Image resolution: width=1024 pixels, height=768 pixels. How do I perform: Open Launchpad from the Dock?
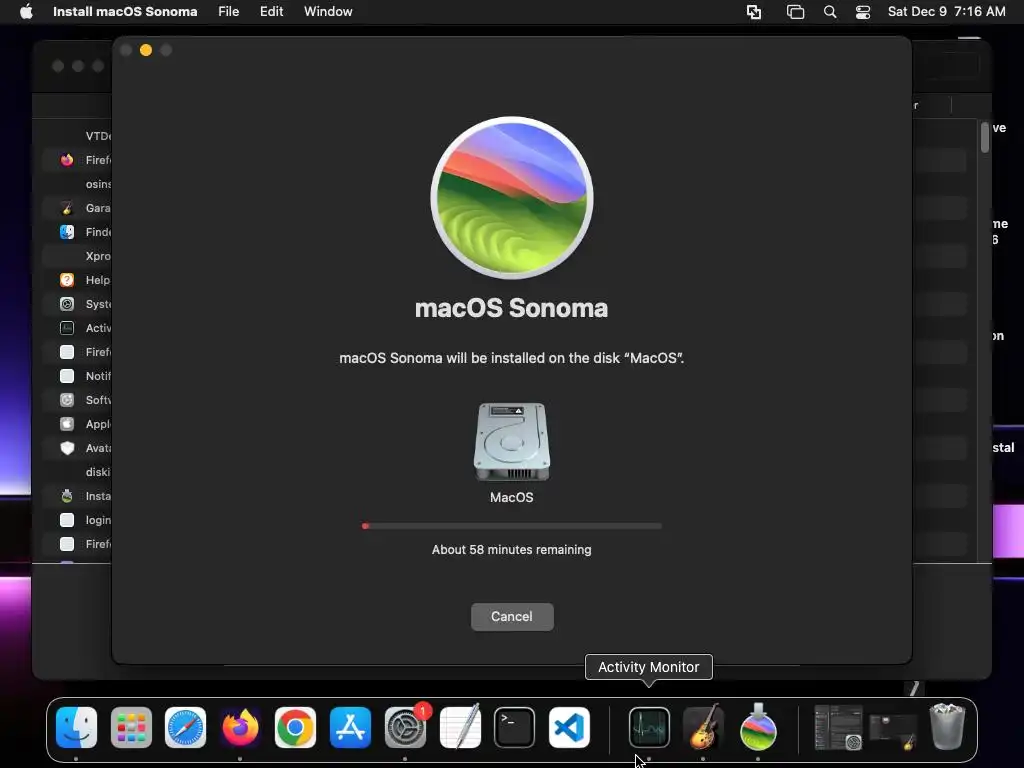(131, 727)
